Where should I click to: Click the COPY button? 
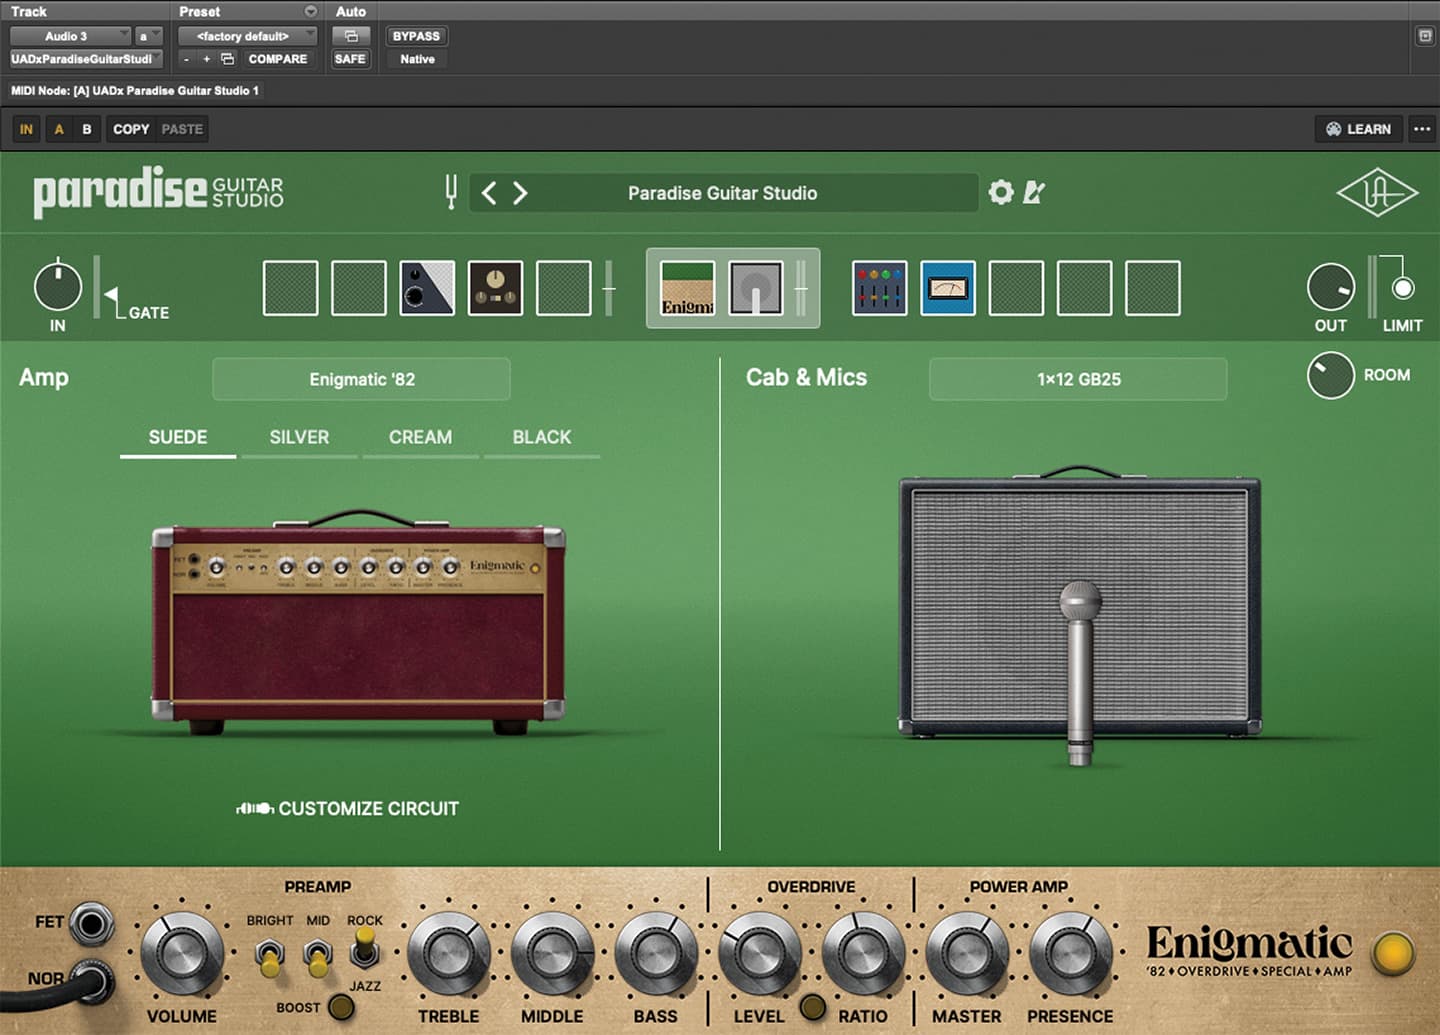pos(131,129)
